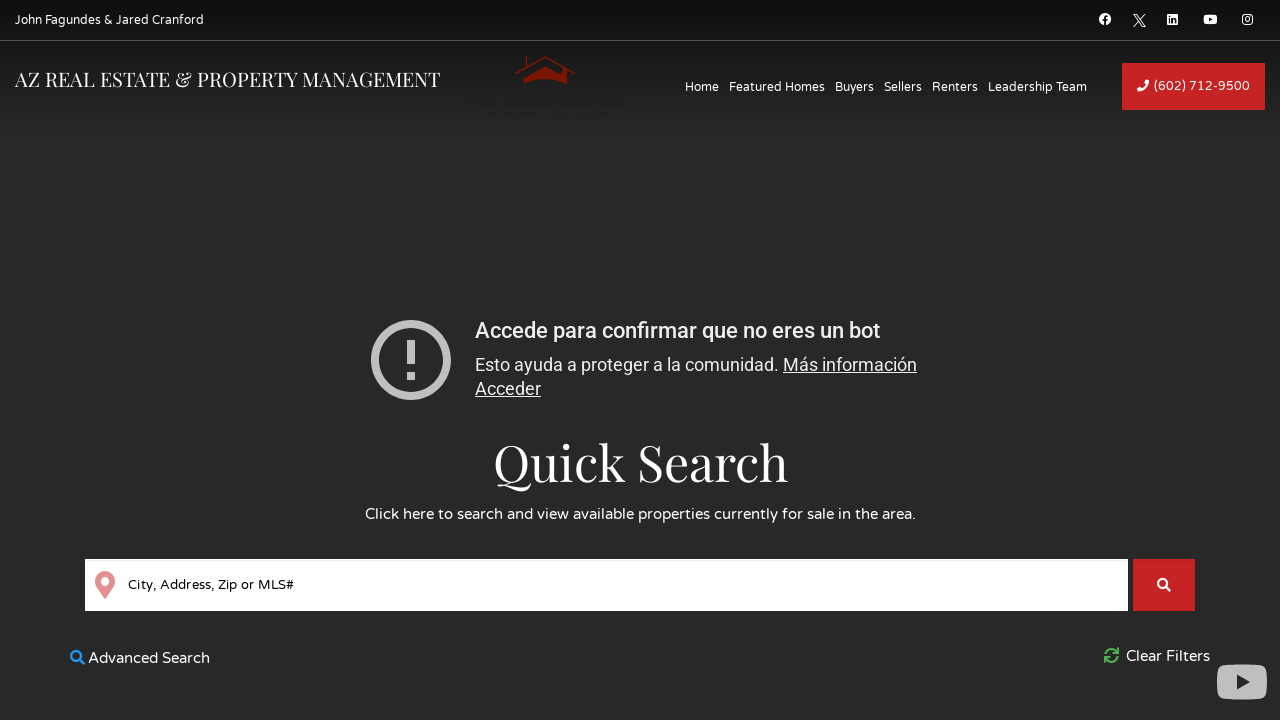Go to the Home menu item
Viewport: 1280px width, 720px height.
[x=701, y=87]
